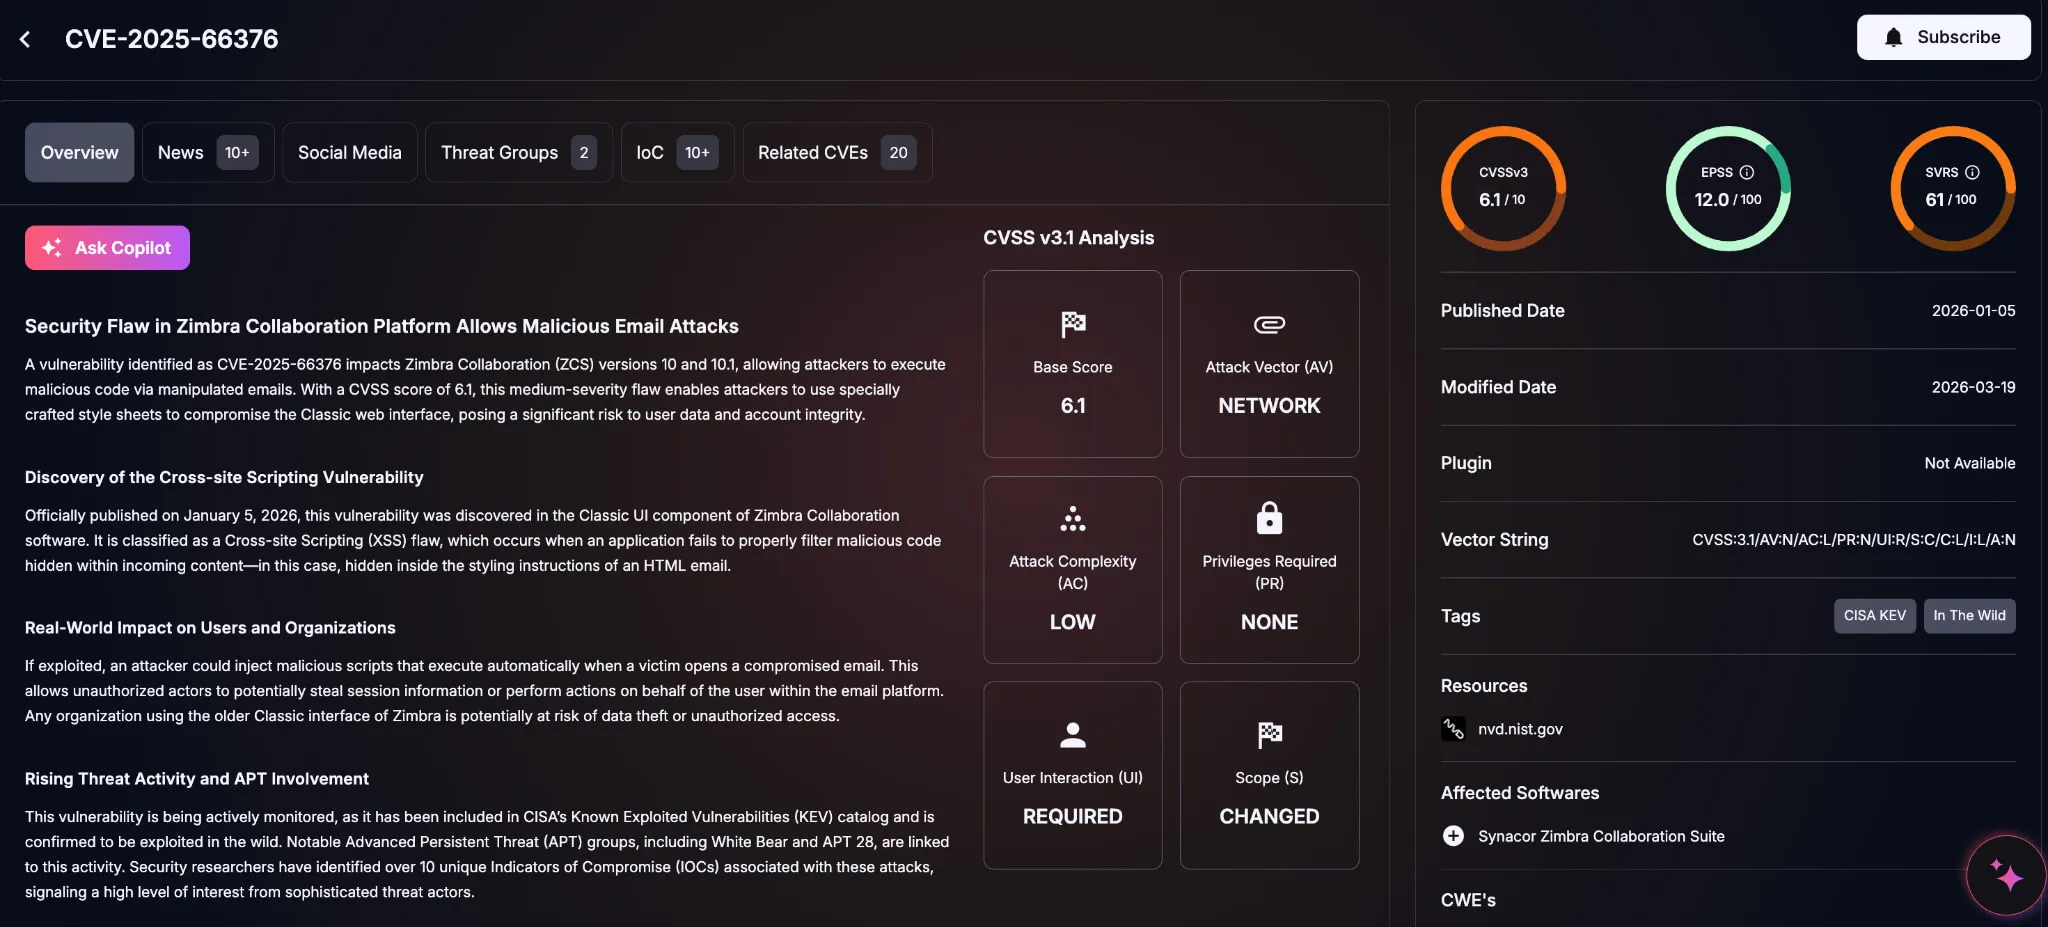Image resolution: width=2048 pixels, height=927 pixels.
Task: Click the User Interaction person icon
Action: pyautogui.click(x=1073, y=735)
